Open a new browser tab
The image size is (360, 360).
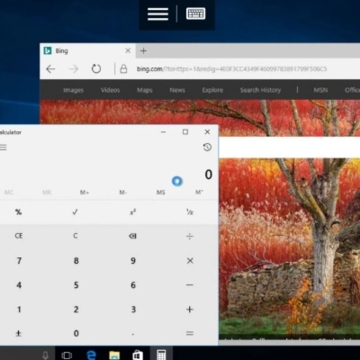[x=143, y=51]
